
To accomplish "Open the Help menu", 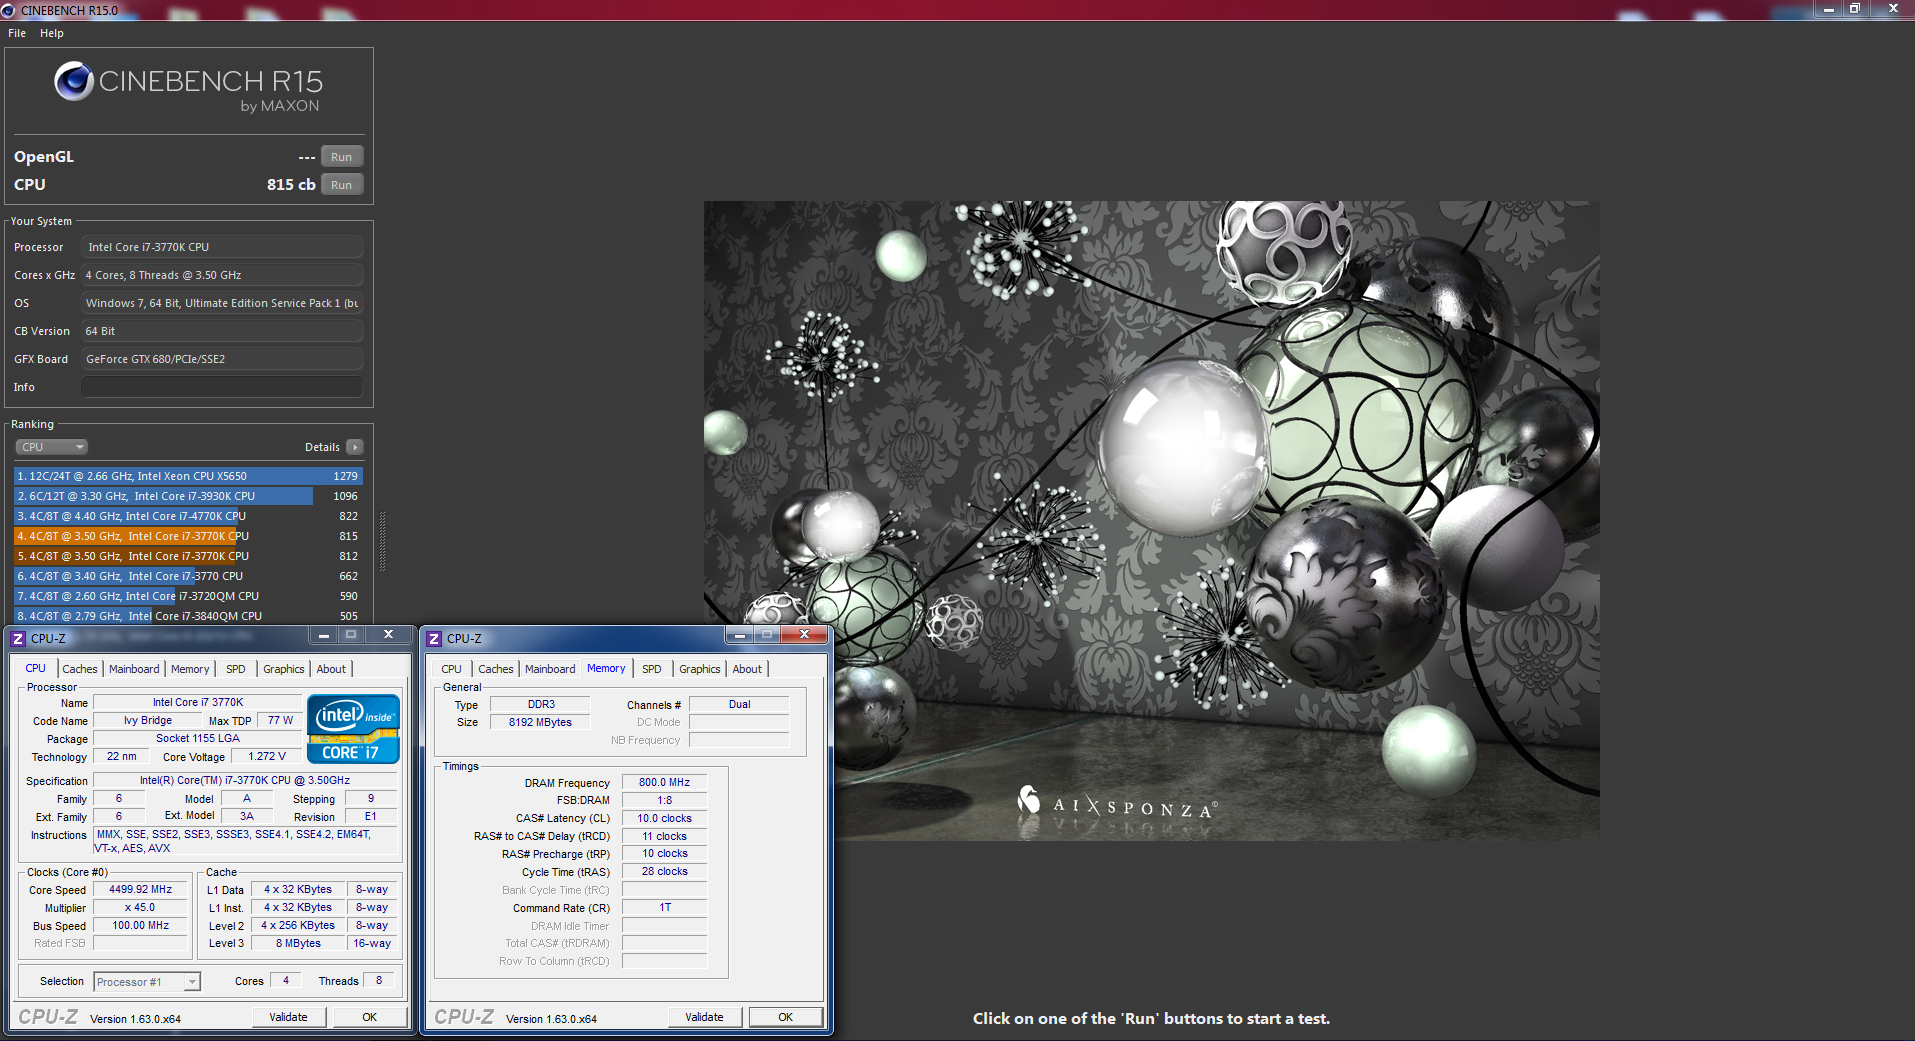I will 52,33.
